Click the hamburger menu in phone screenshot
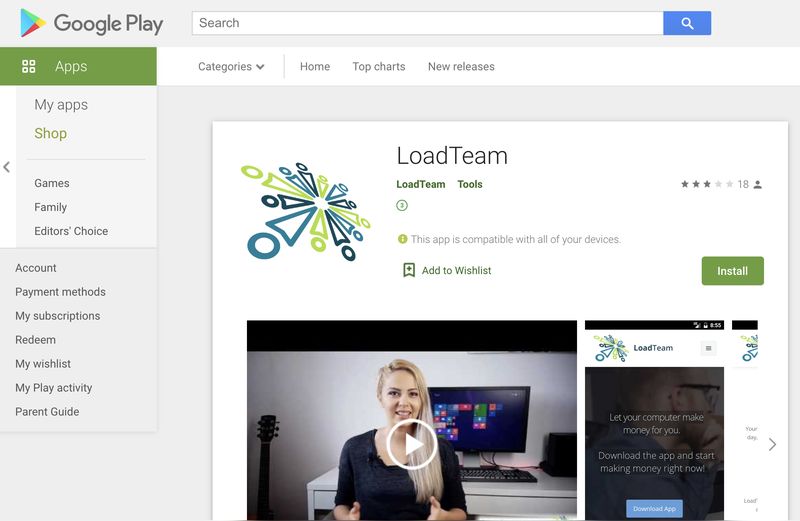 709,348
